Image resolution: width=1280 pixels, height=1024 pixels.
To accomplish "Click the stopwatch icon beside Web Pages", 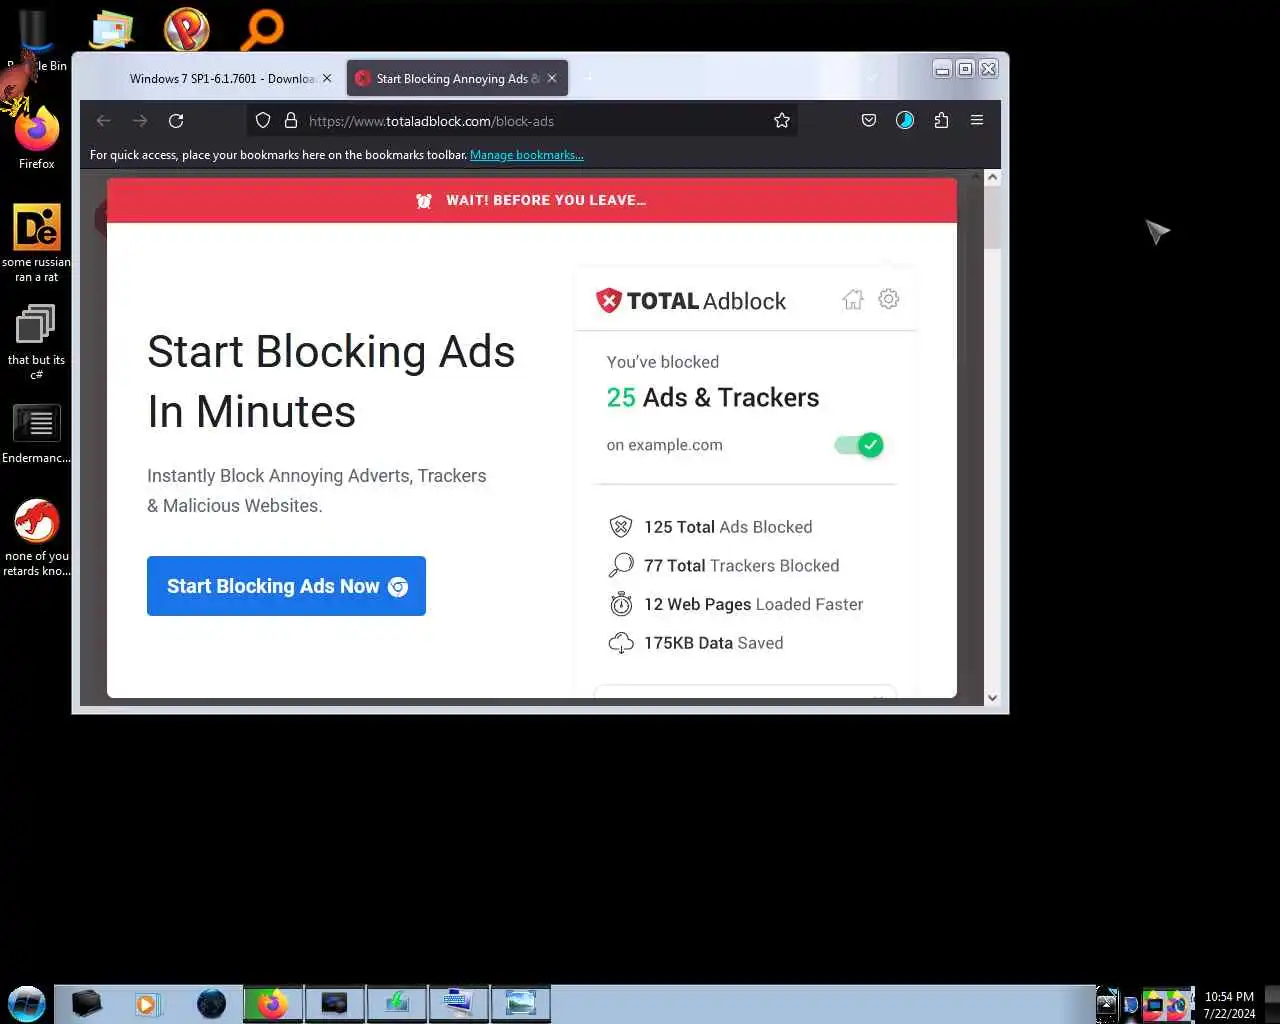I will click(621, 604).
